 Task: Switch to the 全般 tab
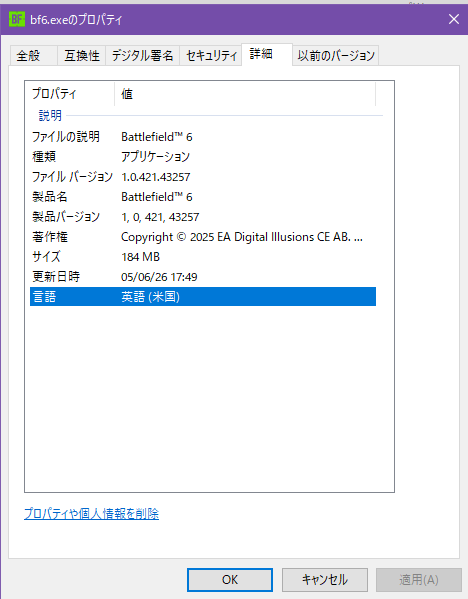point(34,56)
